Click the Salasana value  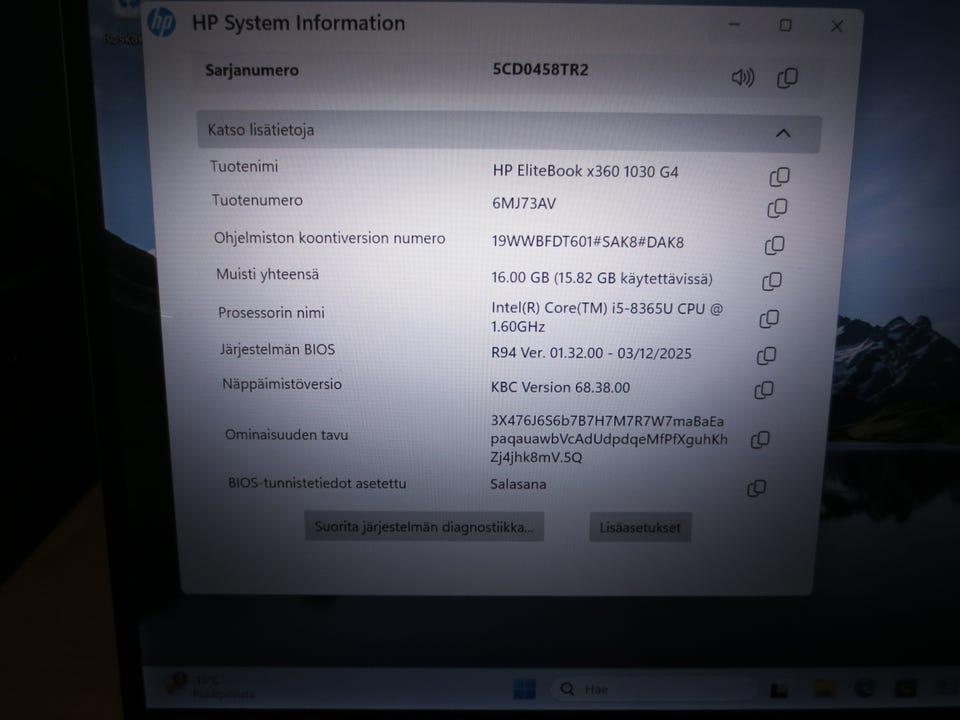[518, 484]
